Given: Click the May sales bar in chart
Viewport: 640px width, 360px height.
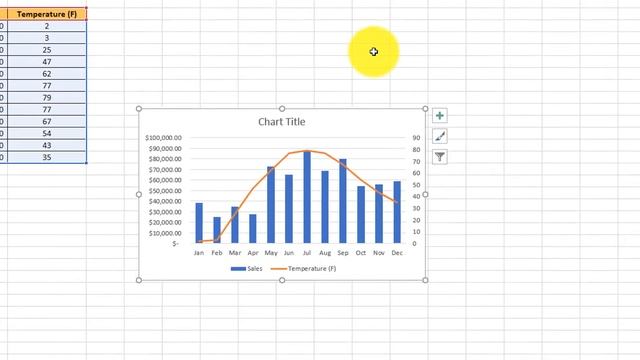Looking at the screenshot, I should point(271,205).
